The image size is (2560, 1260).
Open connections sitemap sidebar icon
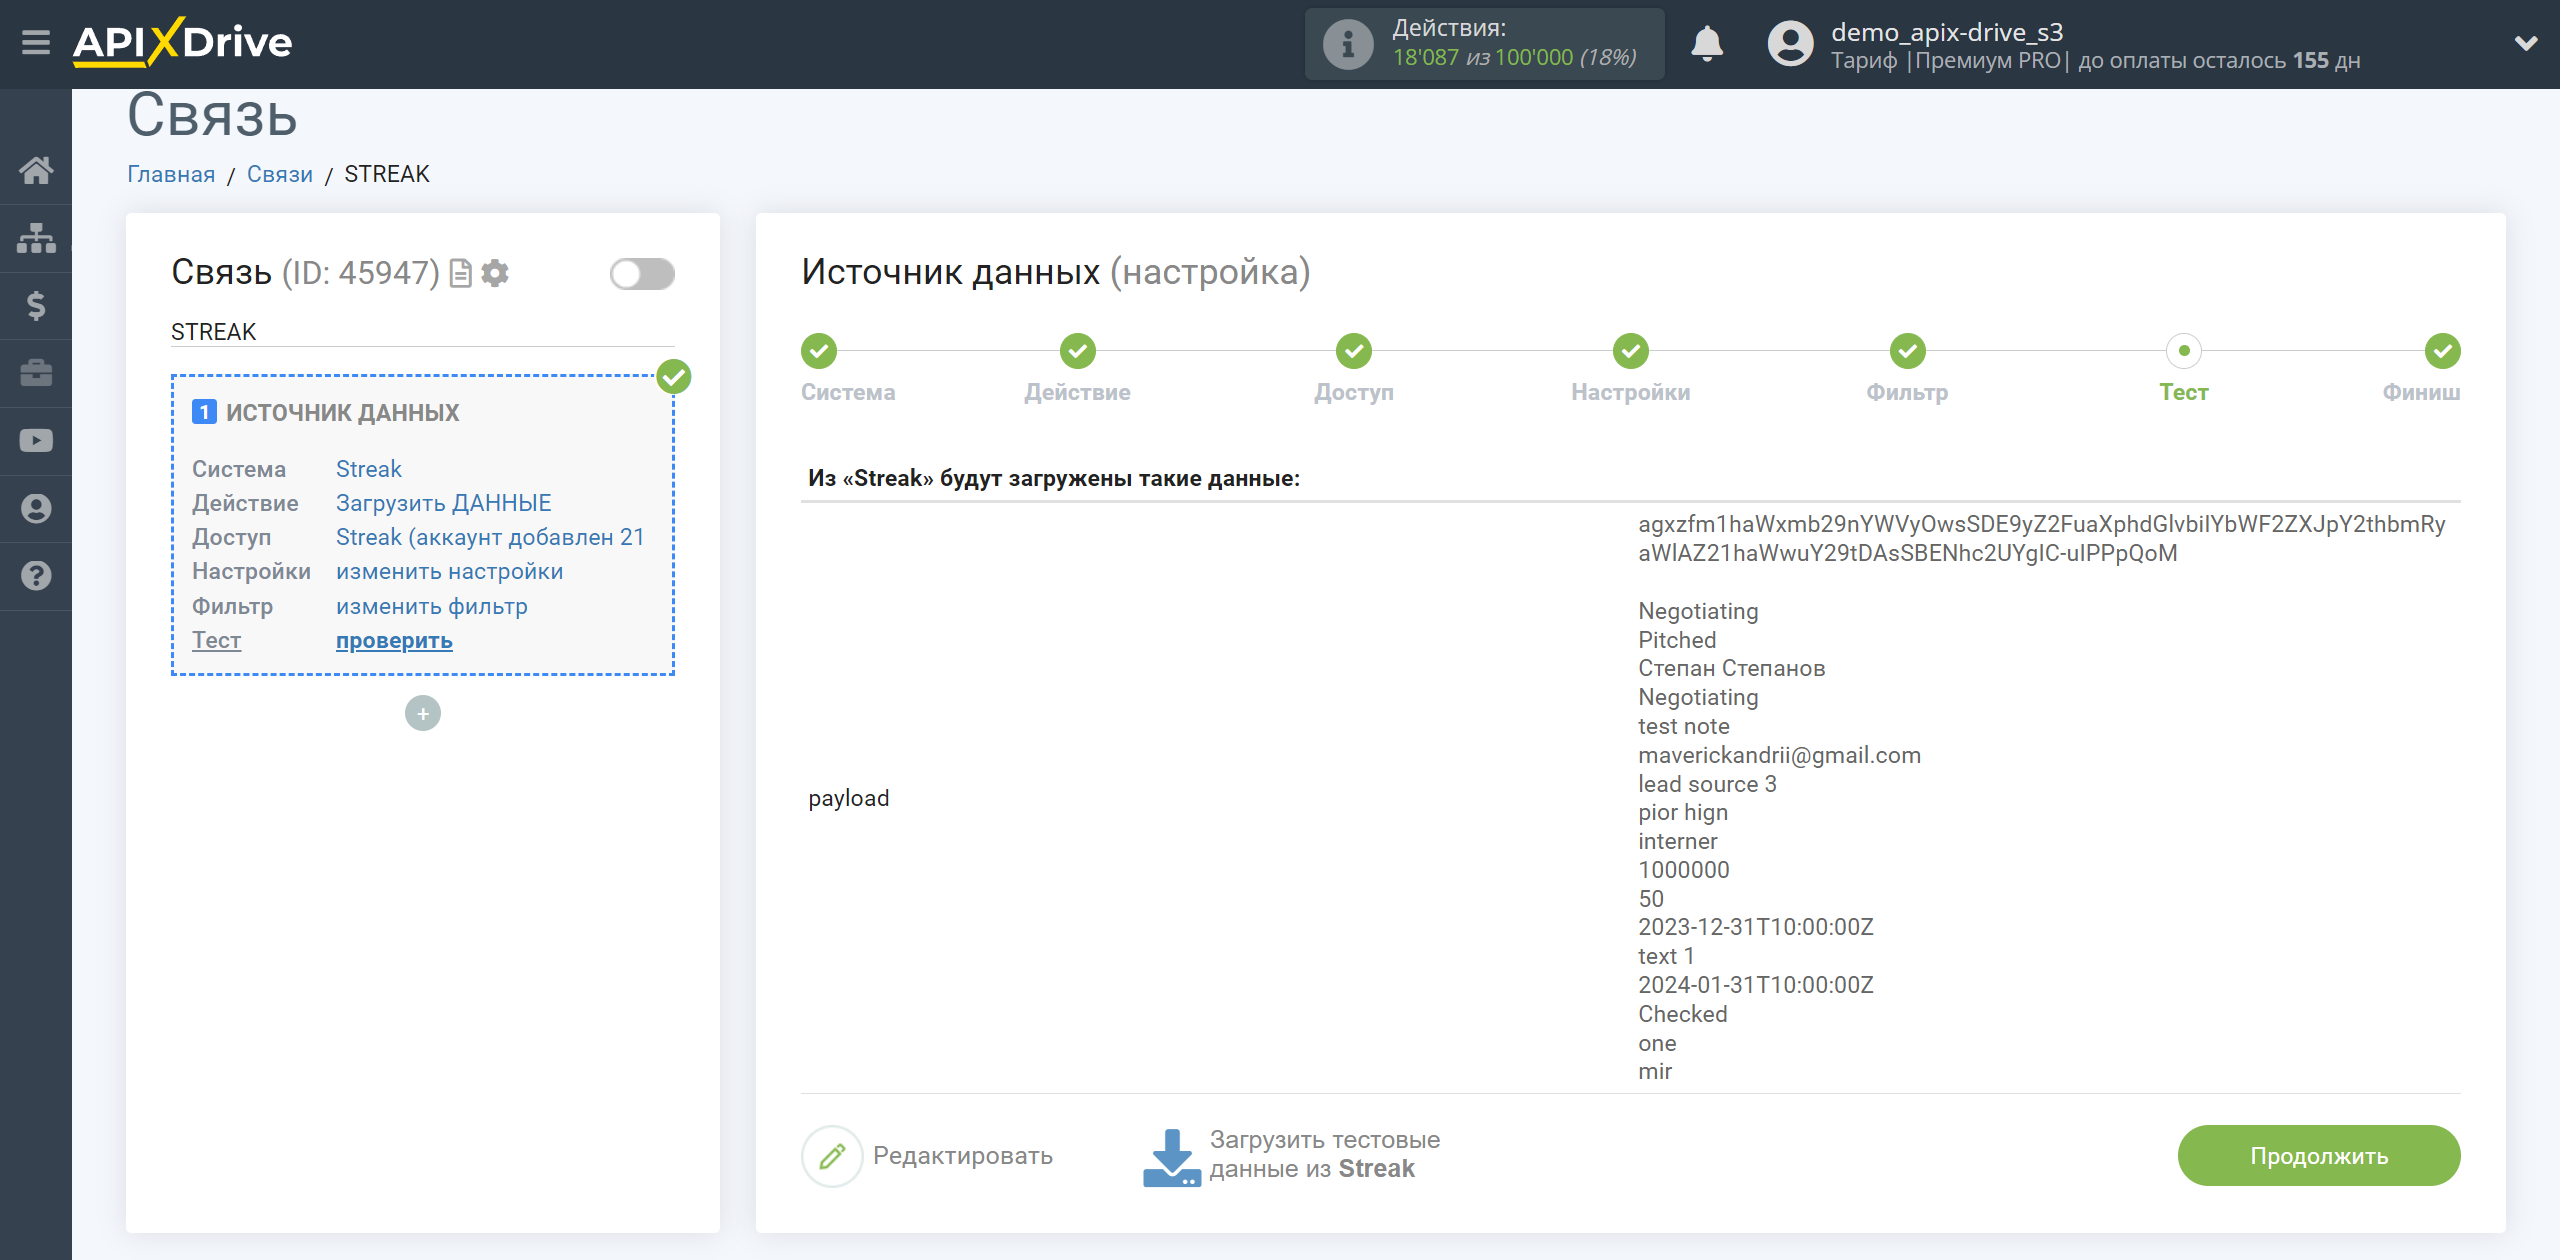[36, 238]
